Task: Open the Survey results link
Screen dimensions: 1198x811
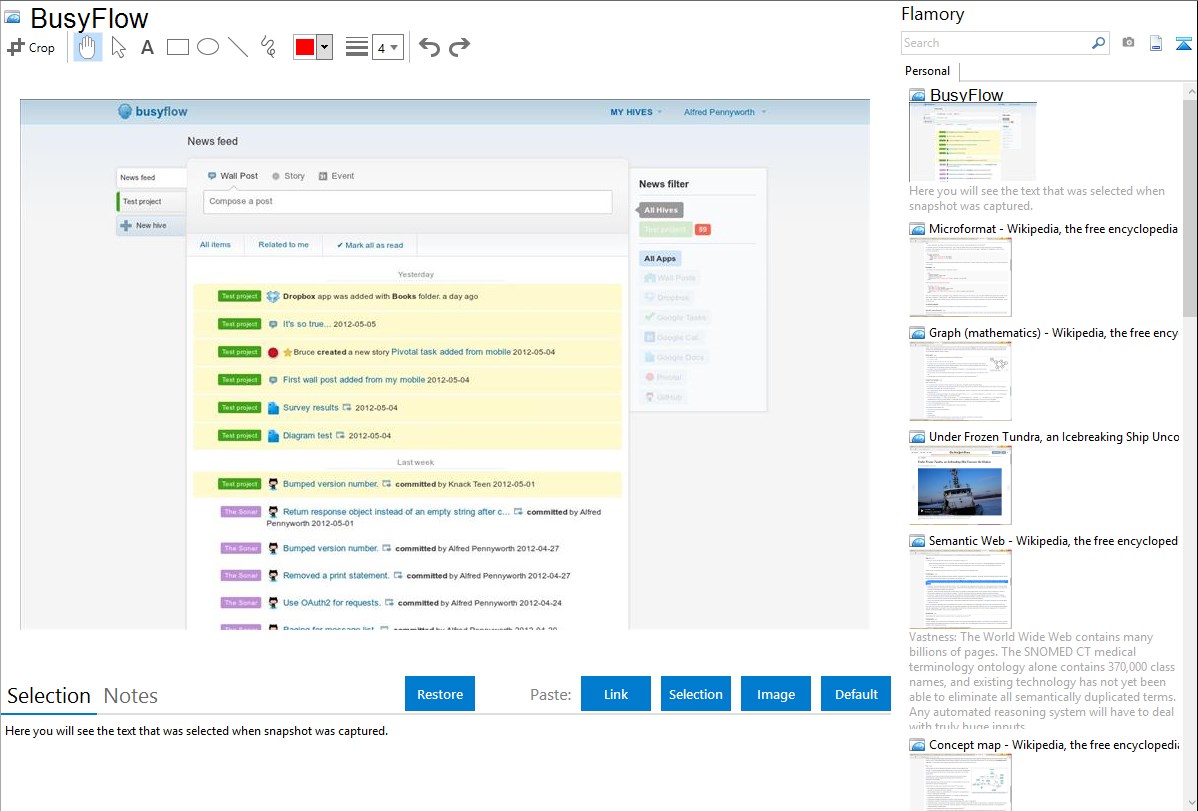Action: (310, 407)
